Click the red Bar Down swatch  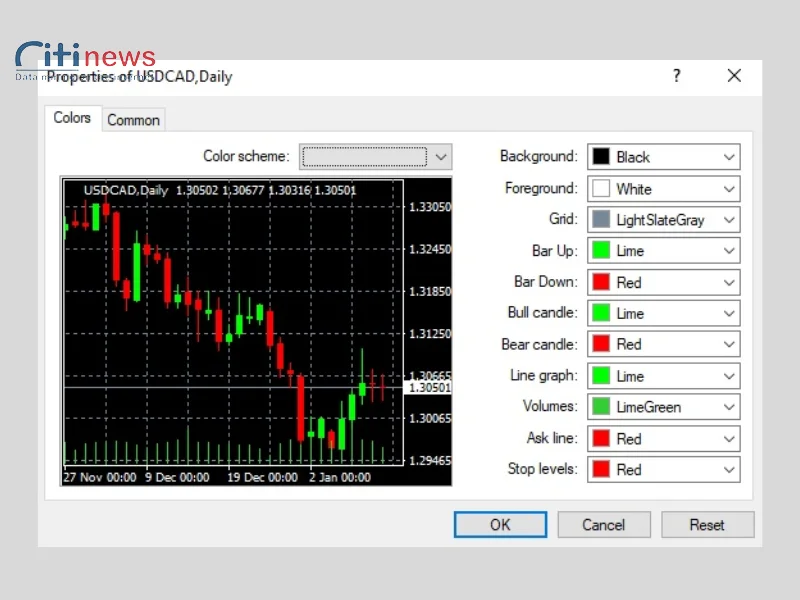(x=601, y=282)
